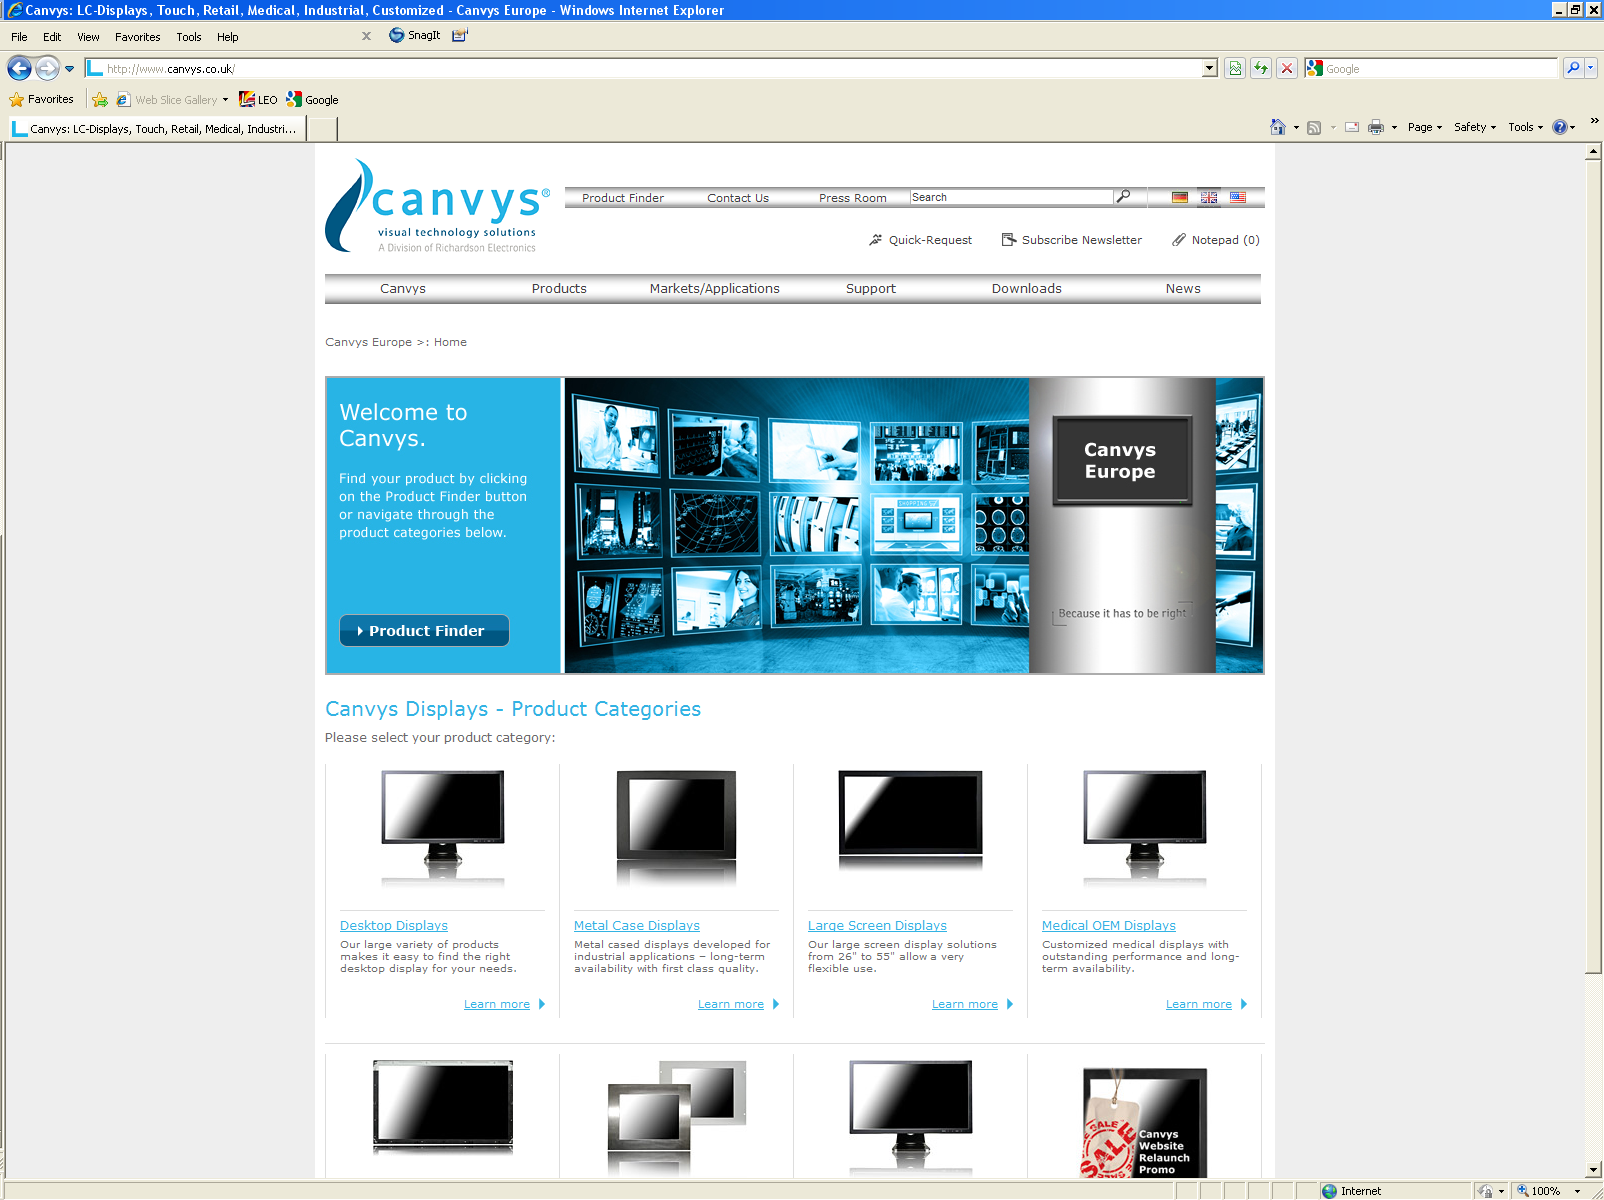The width and height of the screenshot is (1604, 1200).
Task: Click Subscribe Newsletter link
Action: (1072, 240)
